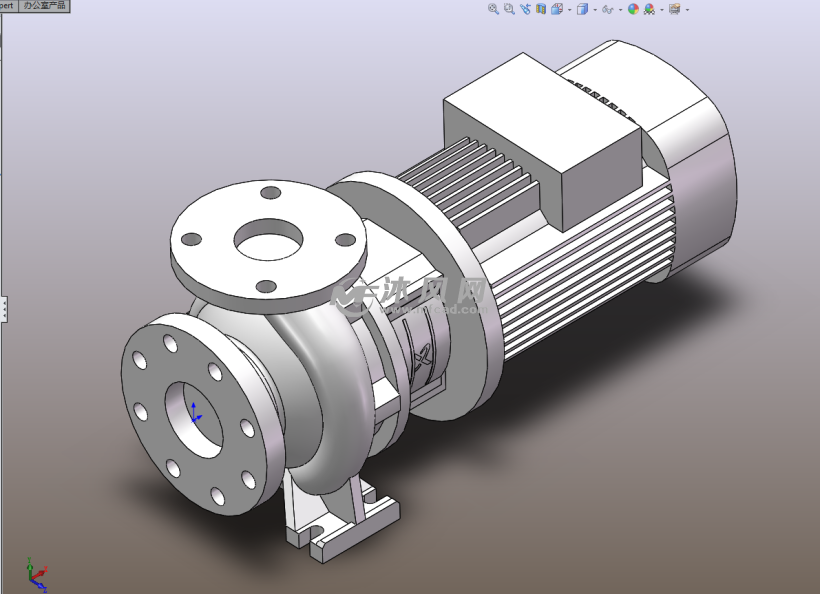Click the Edit Appearance color ball
Viewport: 820px width, 594px height.
coord(633,9)
